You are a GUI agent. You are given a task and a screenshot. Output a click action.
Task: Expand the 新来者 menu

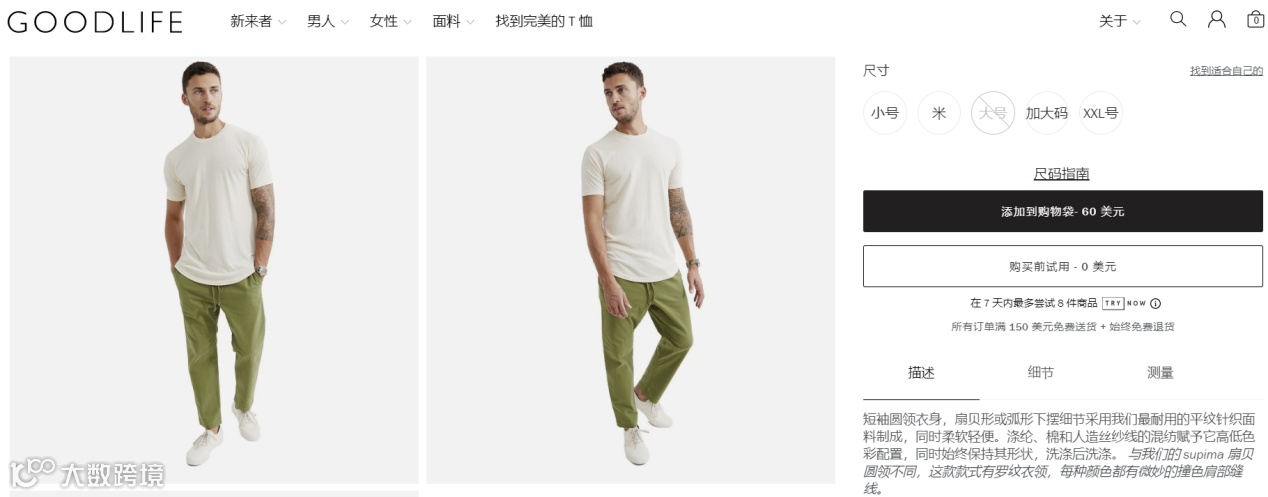point(258,21)
